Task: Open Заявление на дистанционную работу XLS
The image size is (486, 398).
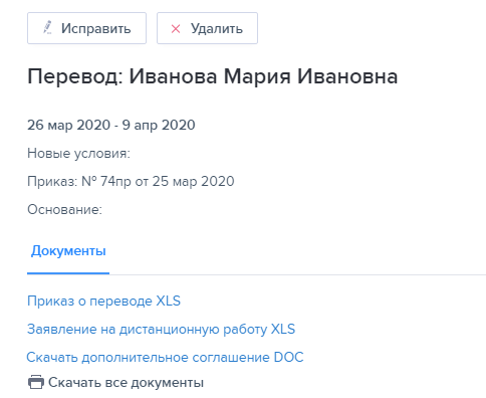Action: [x=161, y=329]
